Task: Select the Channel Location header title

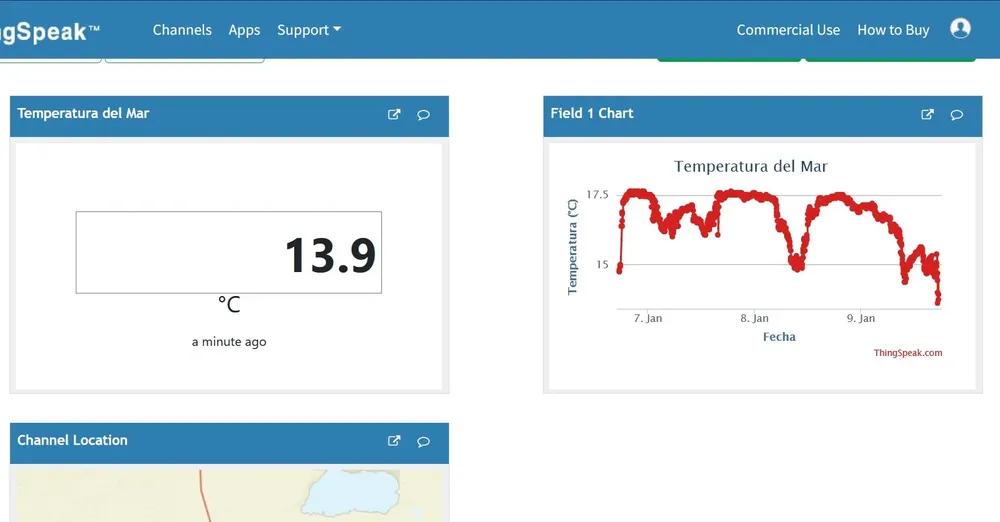Action: click(x=72, y=440)
